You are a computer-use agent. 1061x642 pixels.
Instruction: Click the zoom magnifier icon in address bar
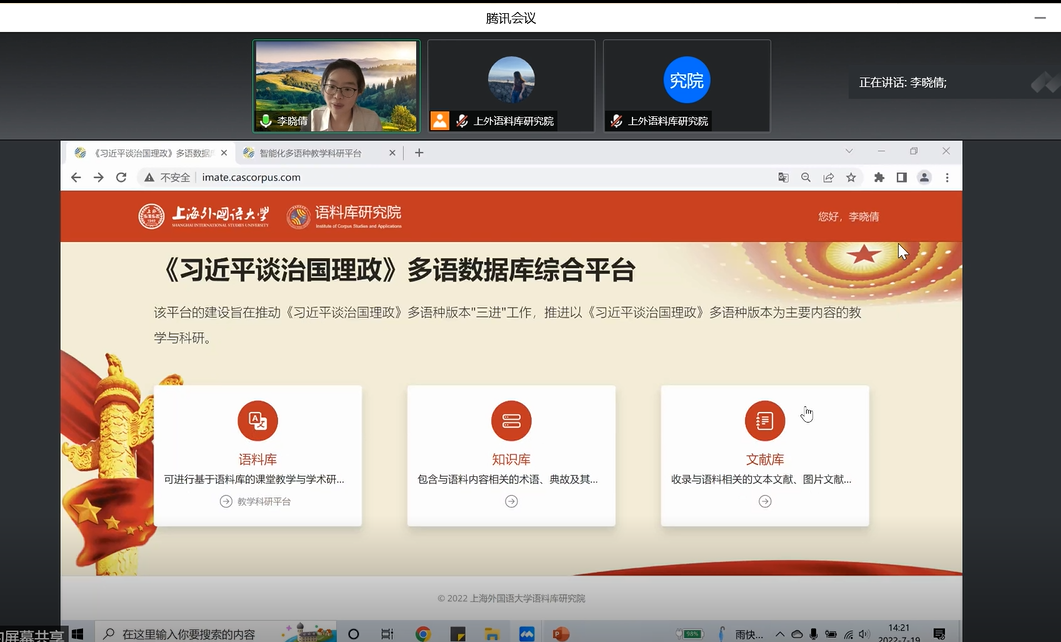(806, 177)
